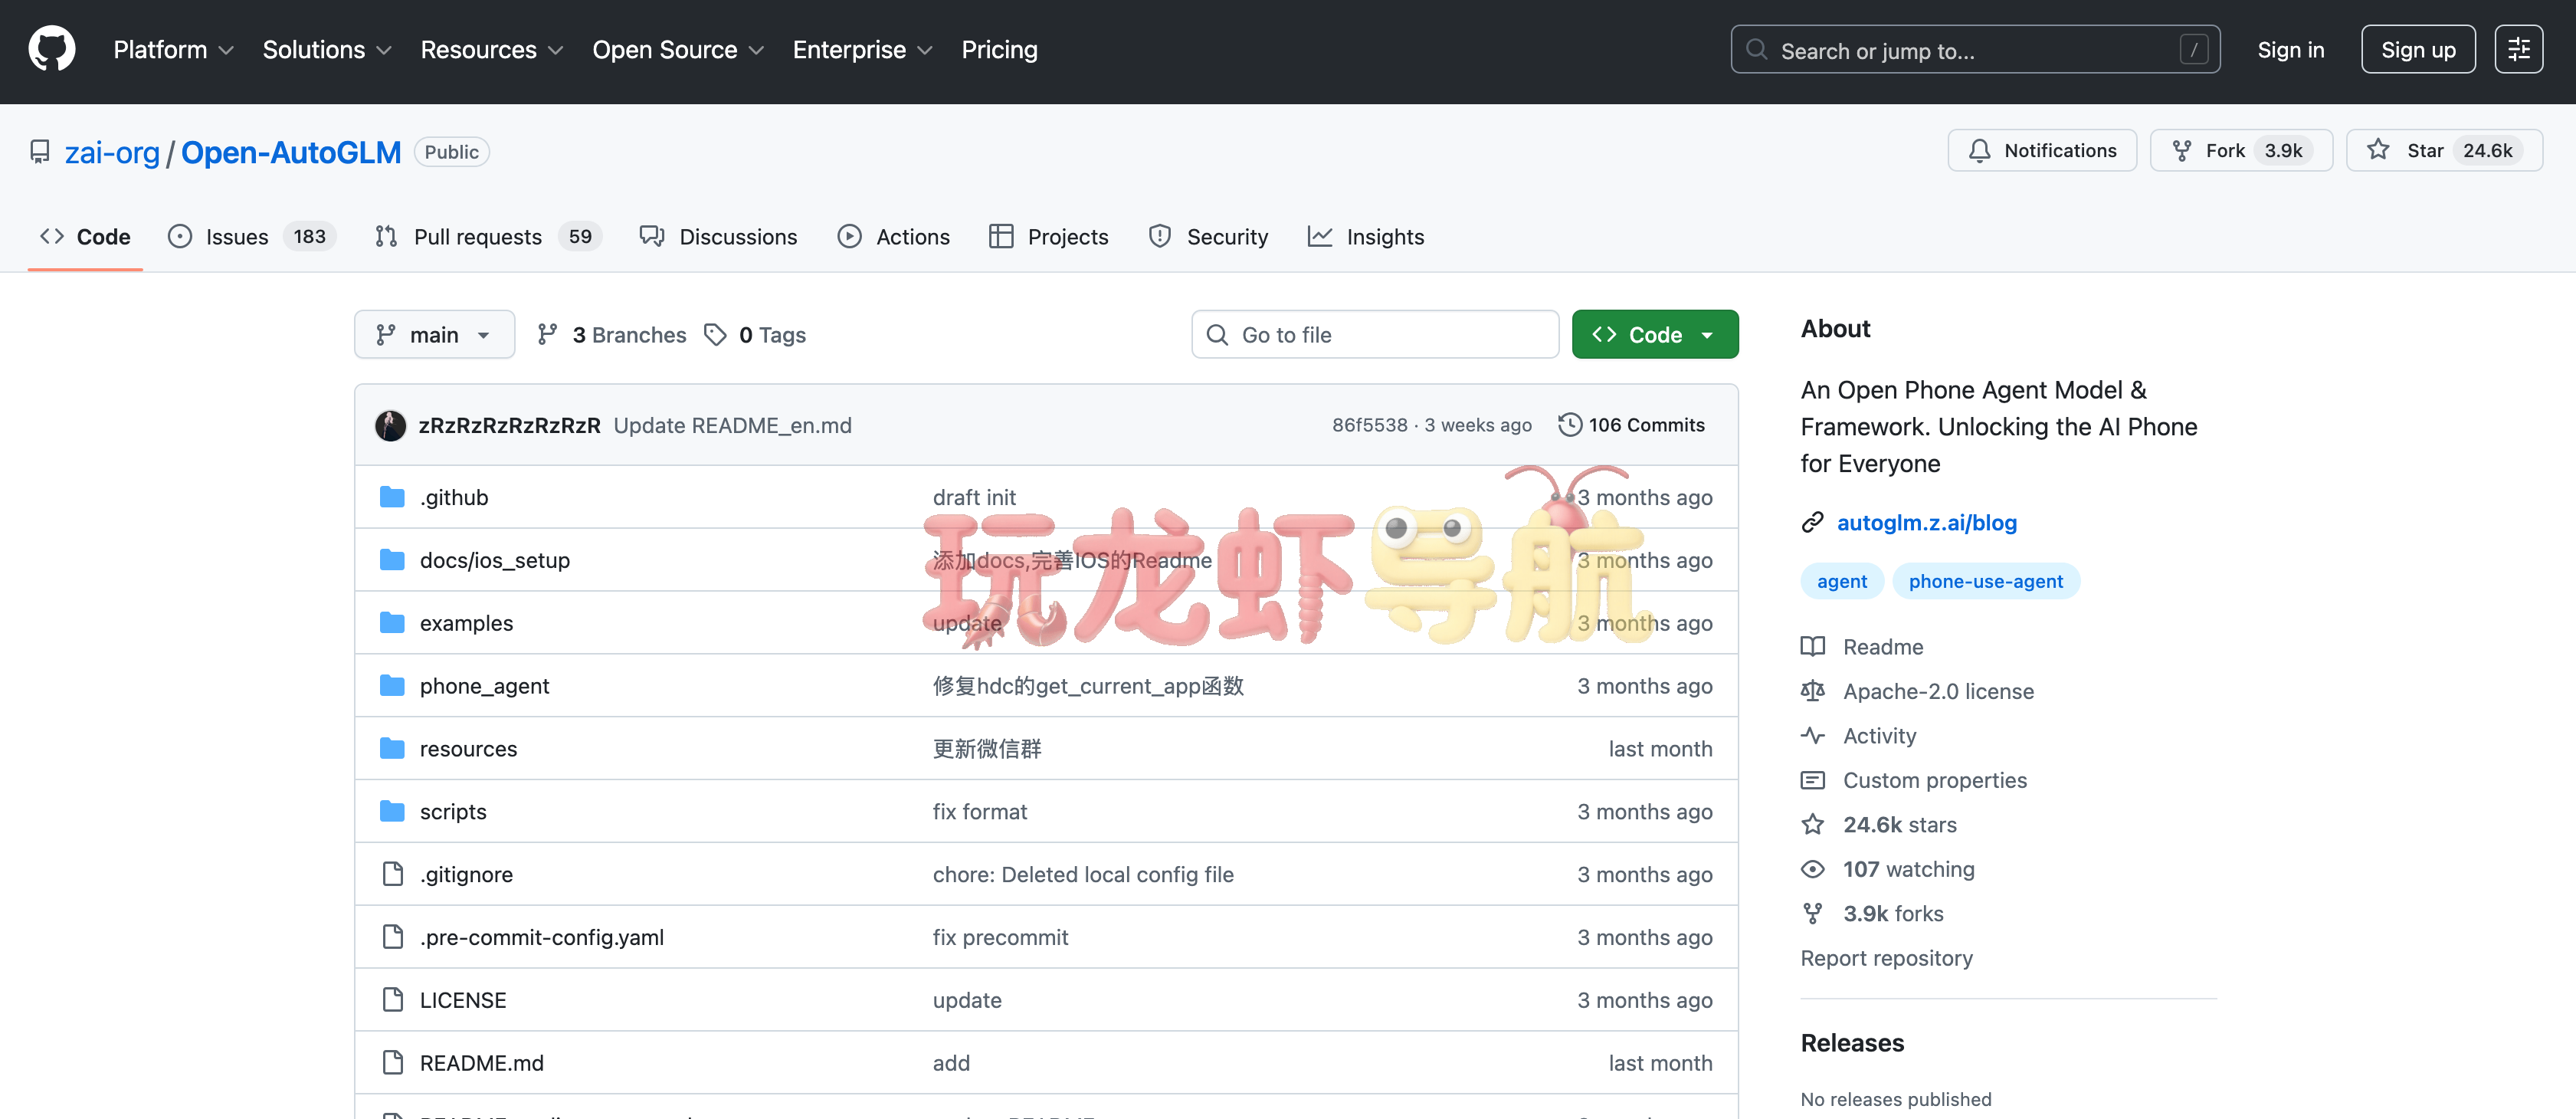Click the commit history clock icon
This screenshot has height=1119, width=2576.
[x=1570, y=425]
